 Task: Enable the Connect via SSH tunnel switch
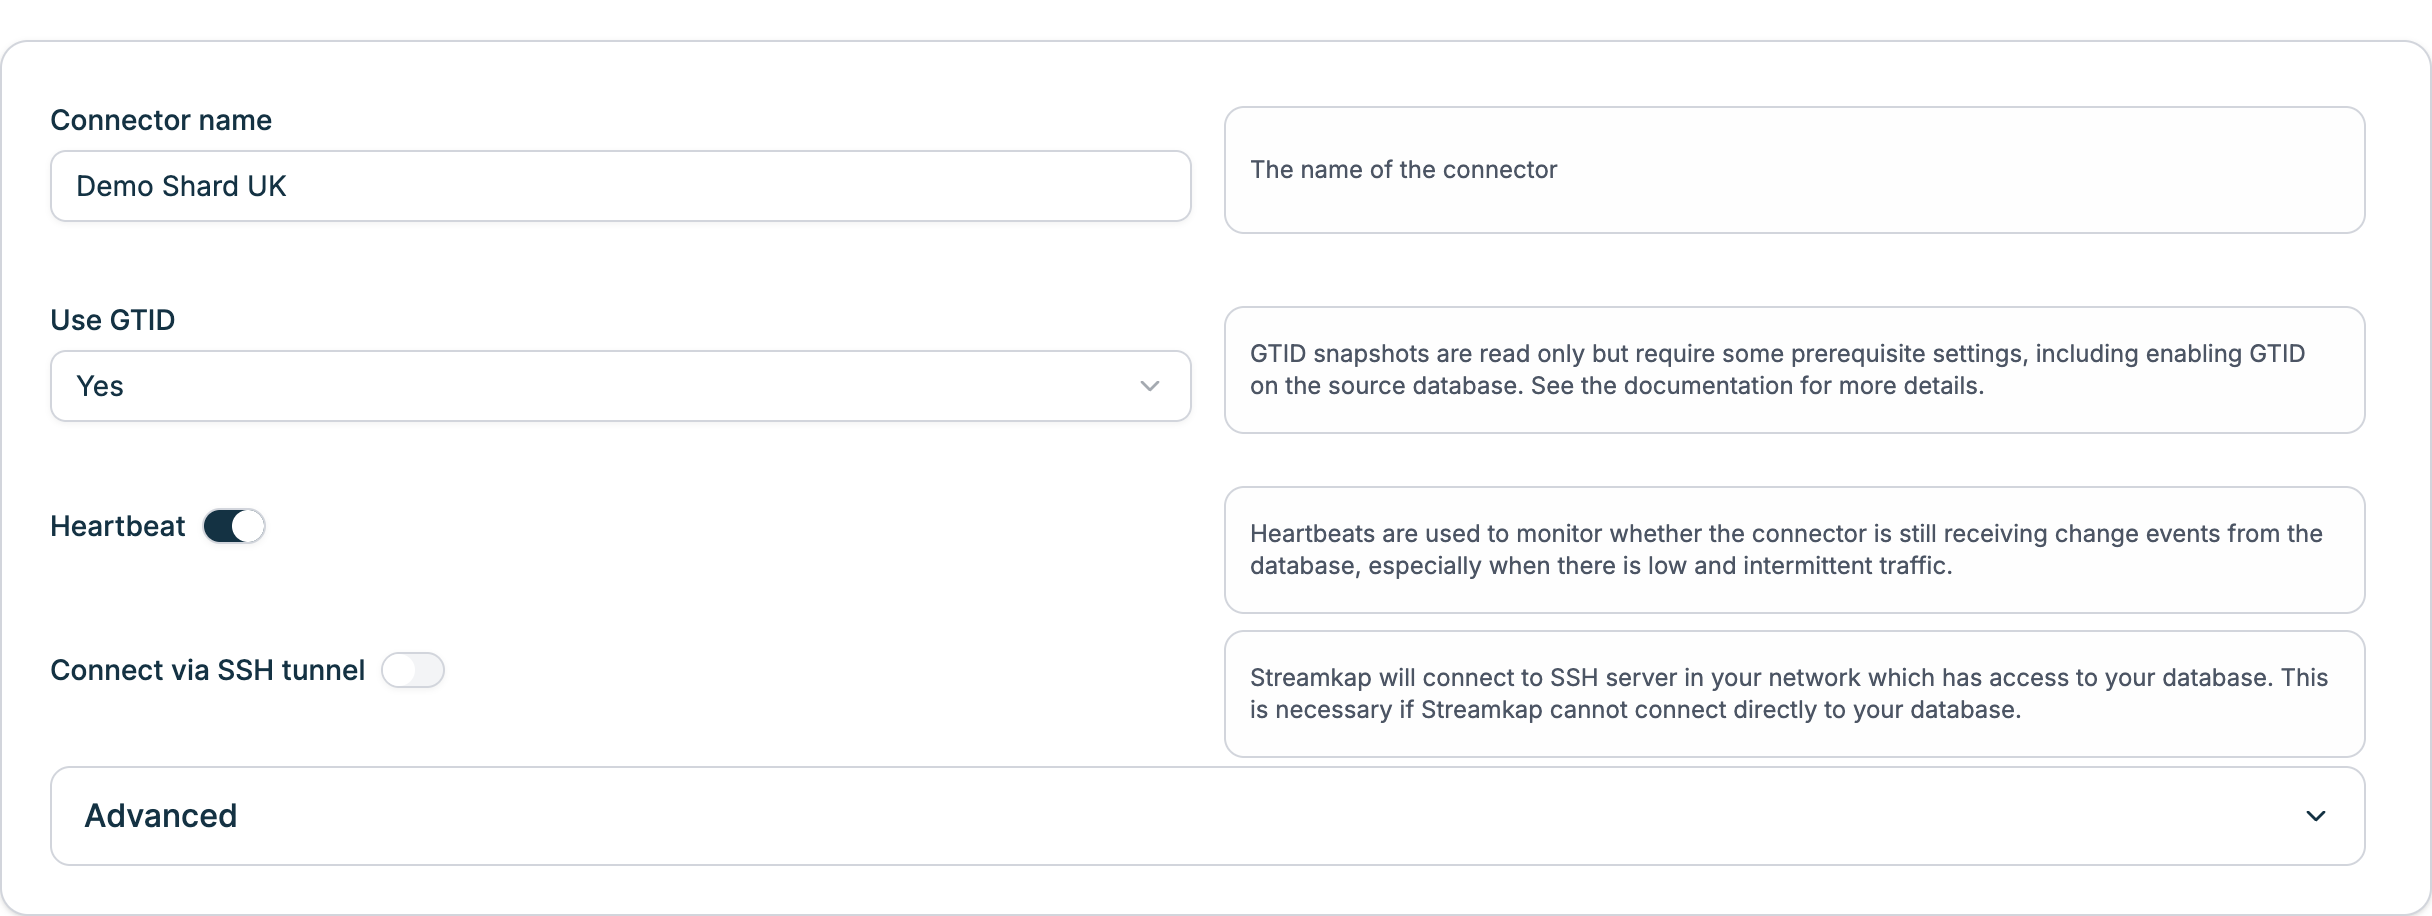412,670
